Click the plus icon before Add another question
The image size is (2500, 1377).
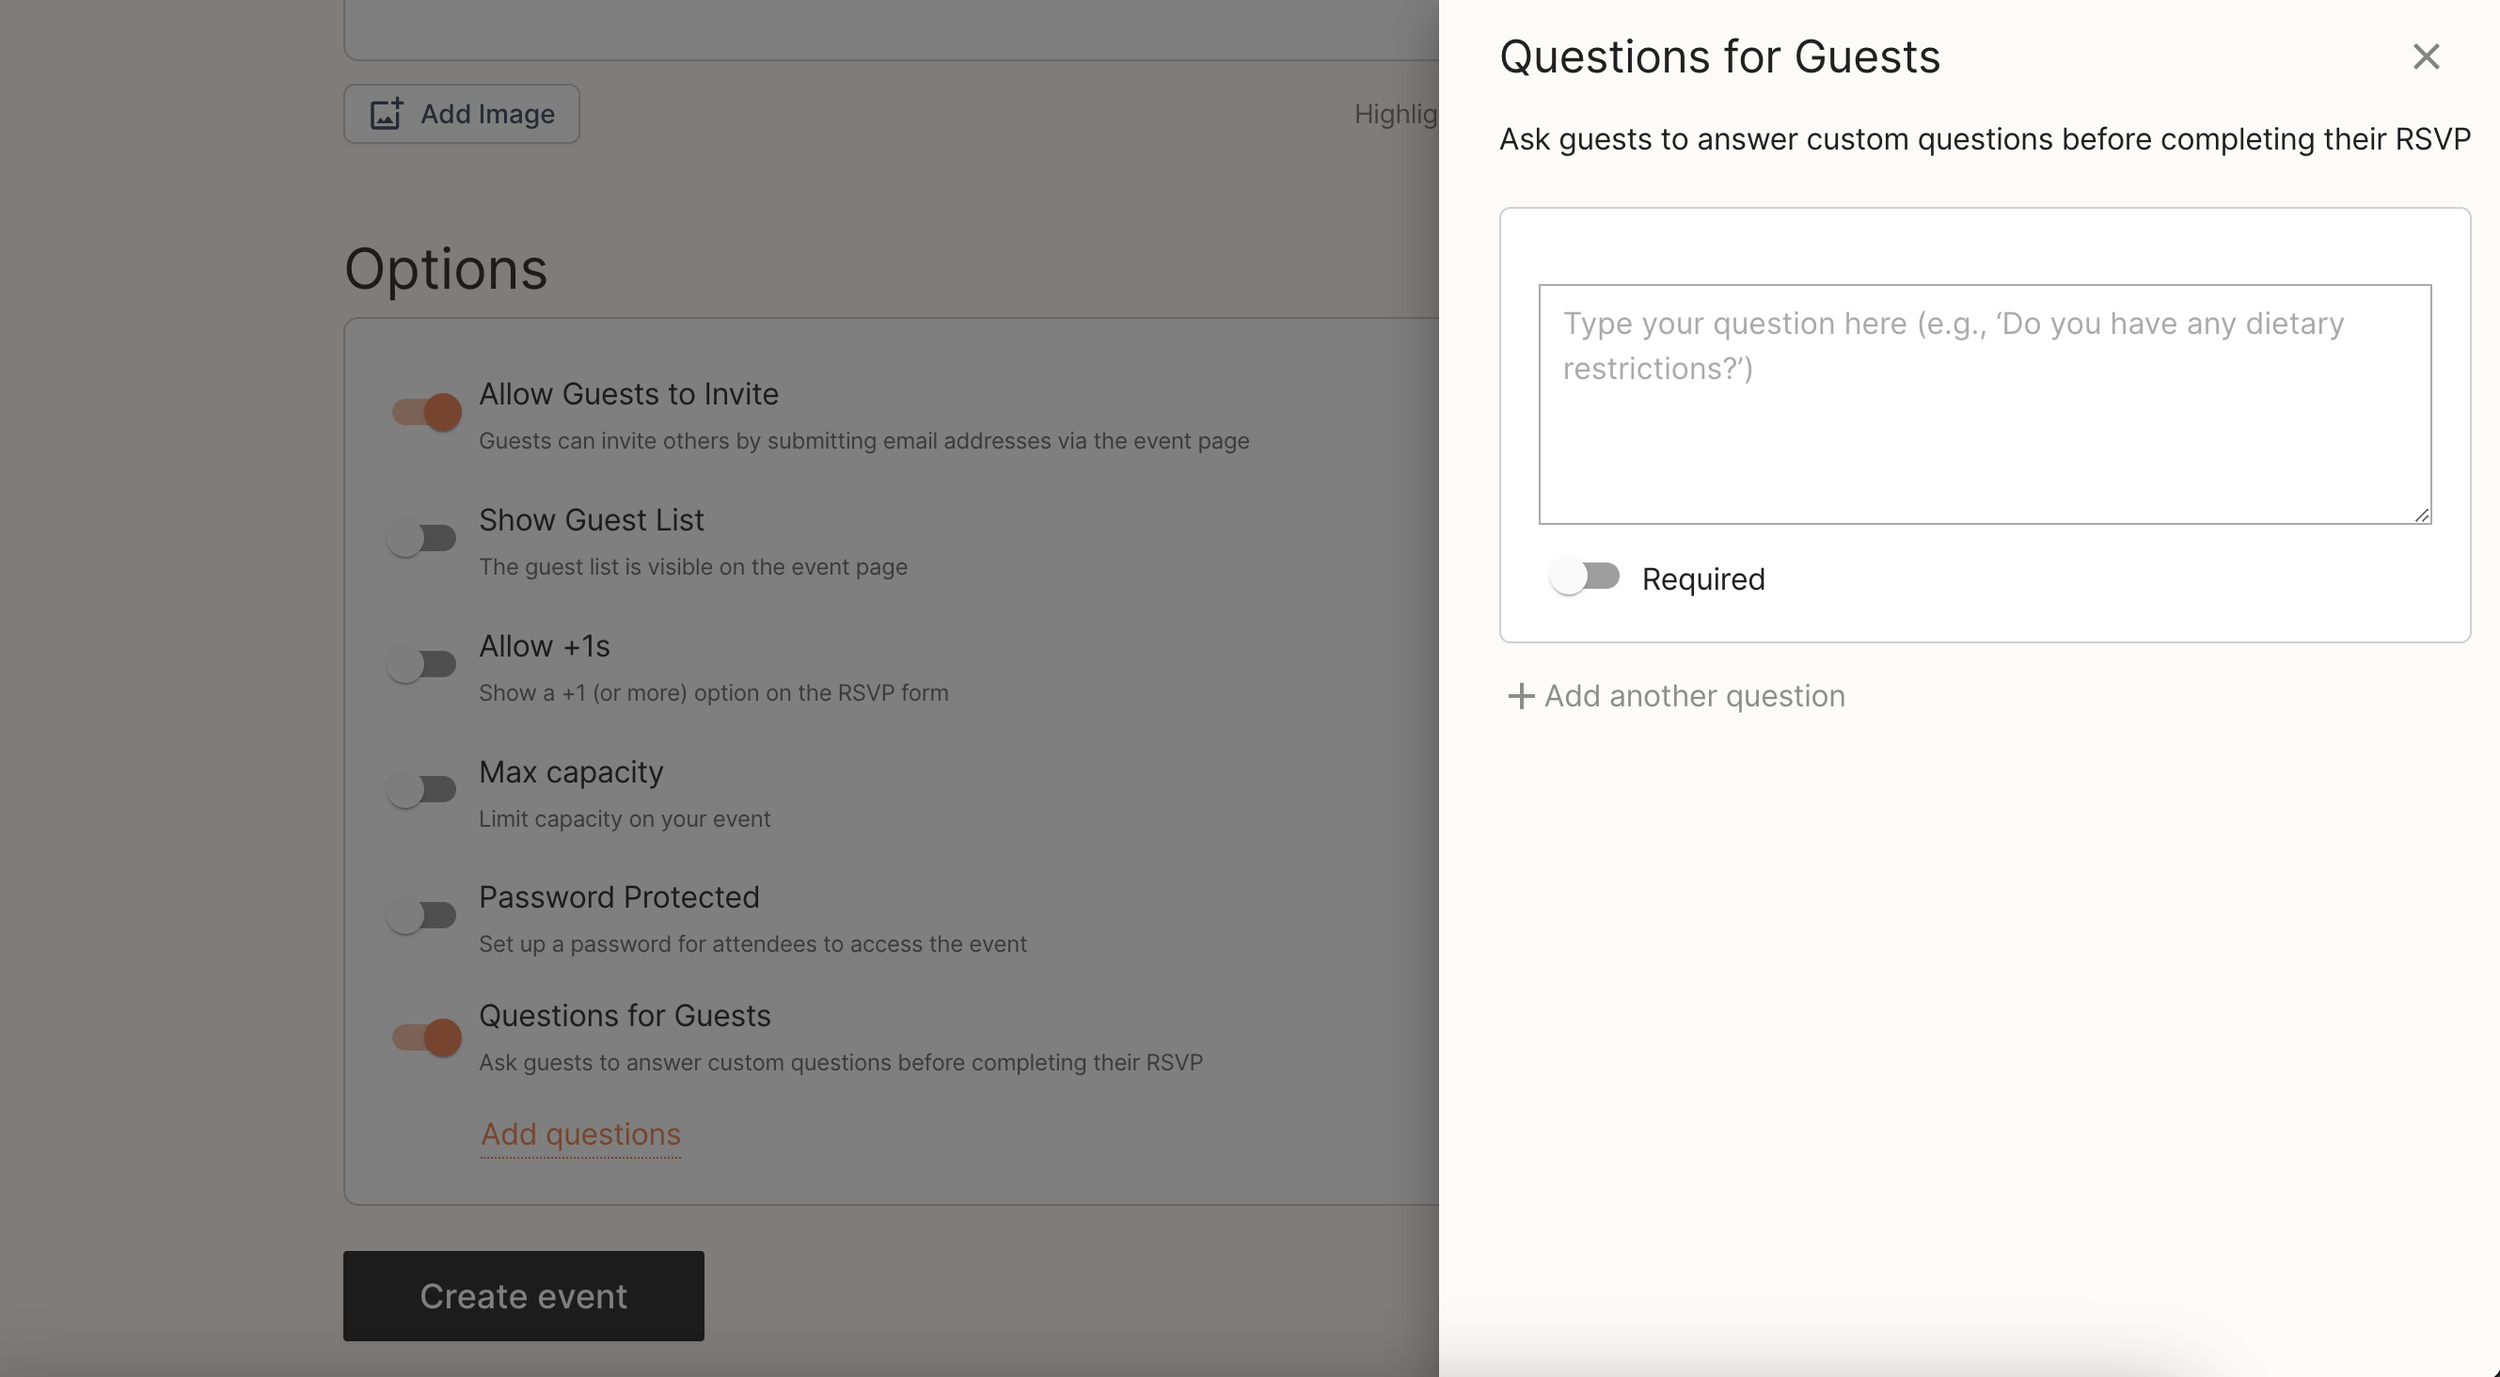click(x=1520, y=696)
